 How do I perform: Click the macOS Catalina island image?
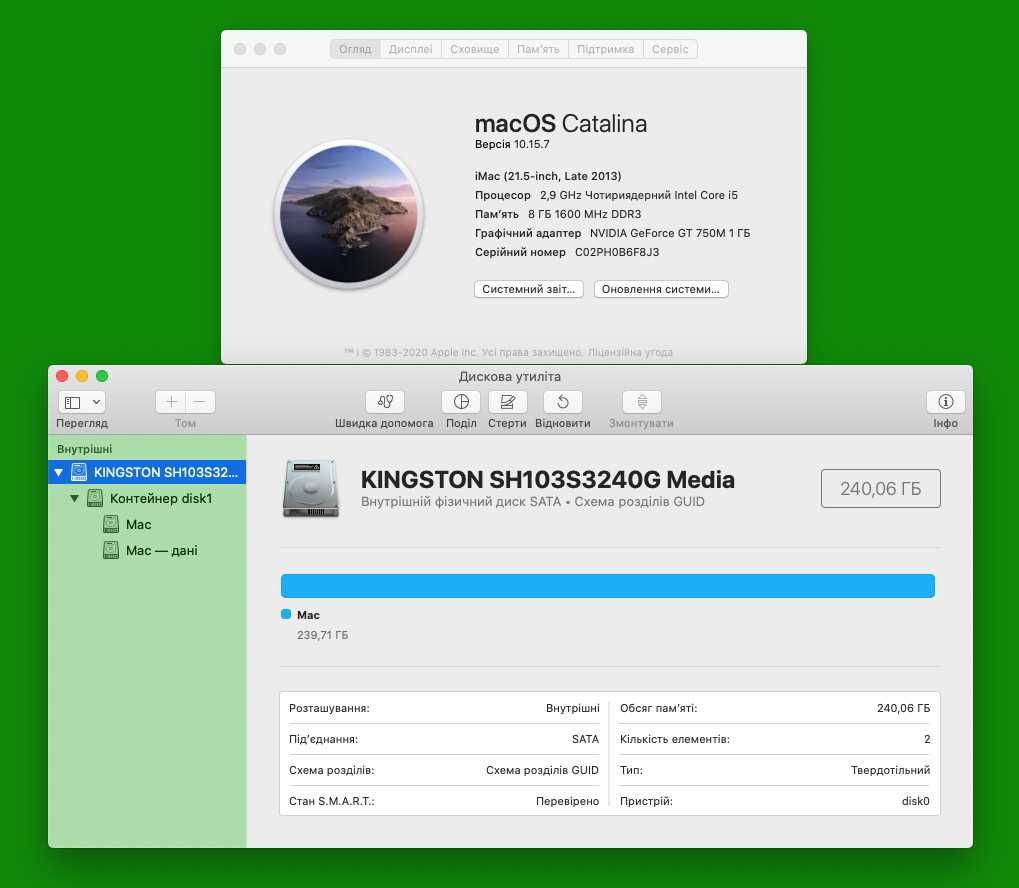[x=349, y=214]
